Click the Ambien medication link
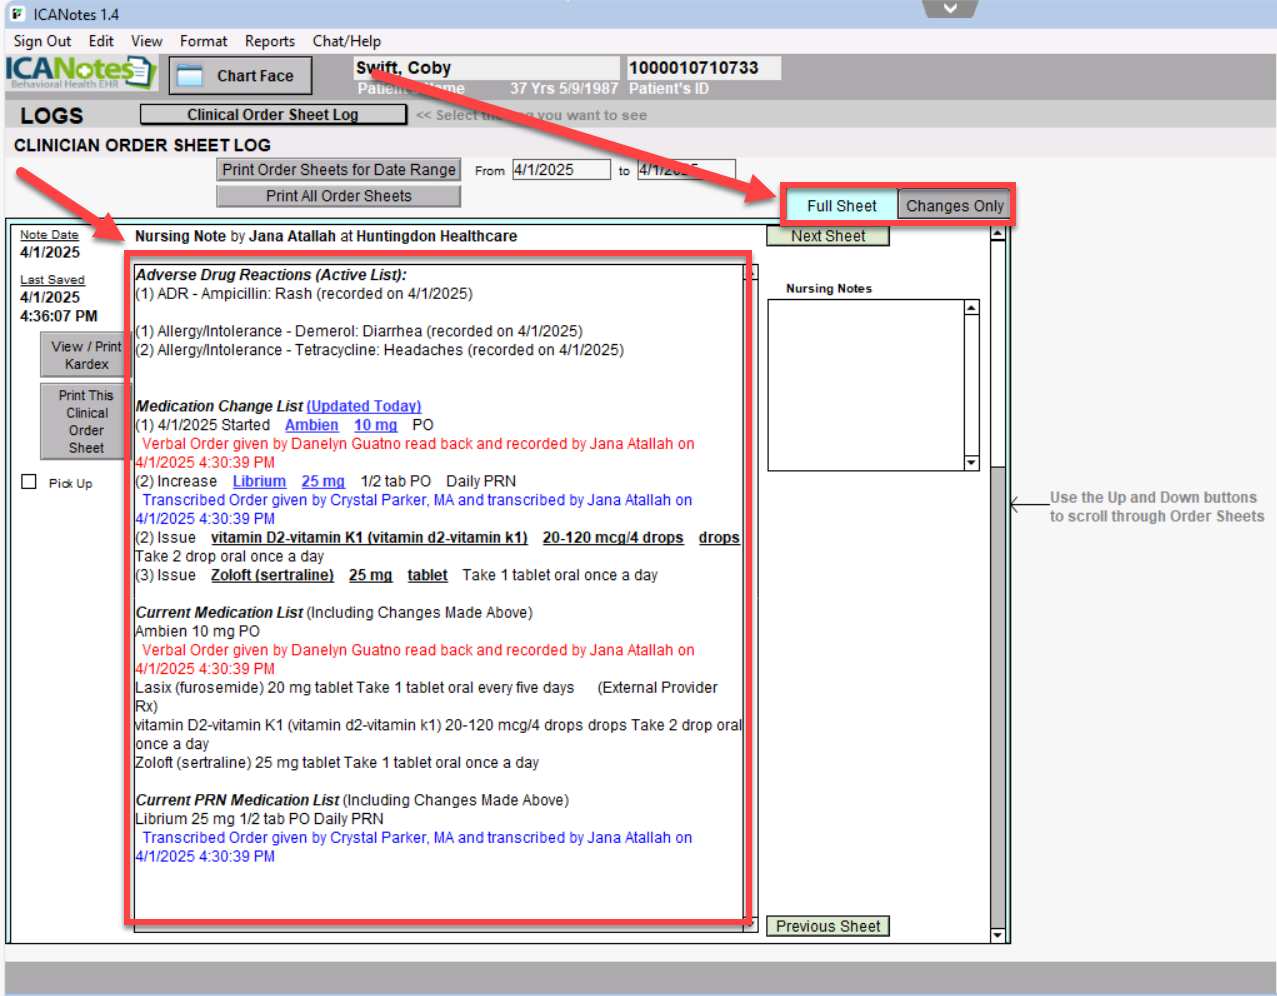 point(311,425)
